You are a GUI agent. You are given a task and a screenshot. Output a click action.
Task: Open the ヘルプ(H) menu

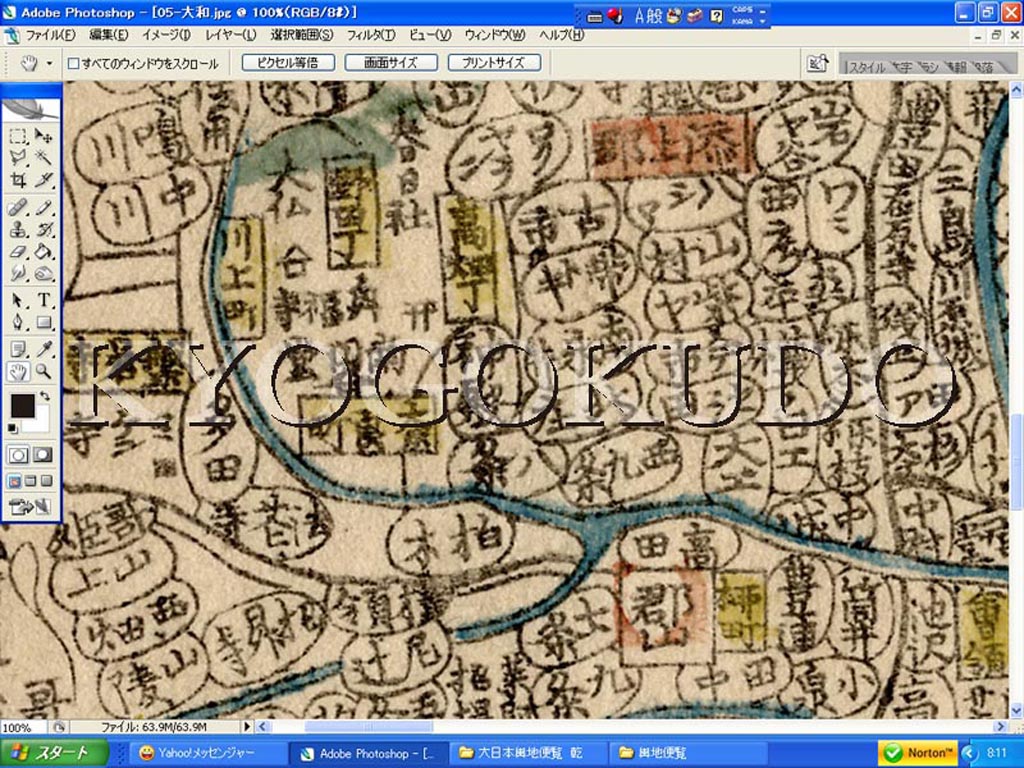point(562,35)
